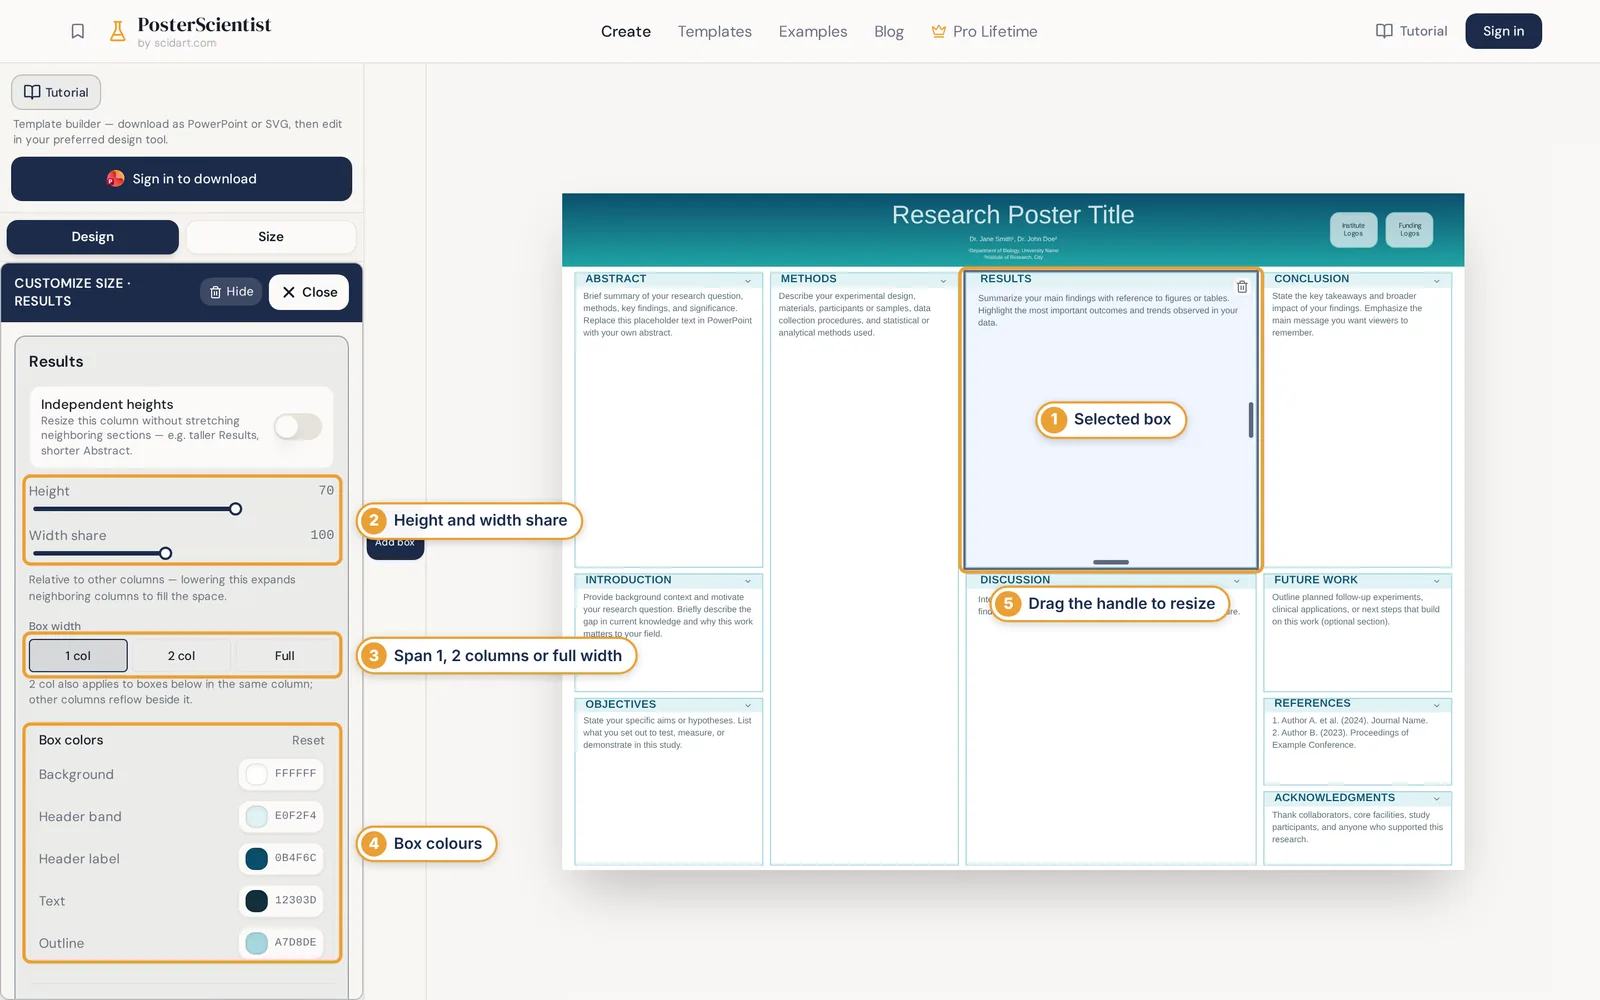Click the X icon in the Close button
1600x1000 pixels.
click(289, 292)
